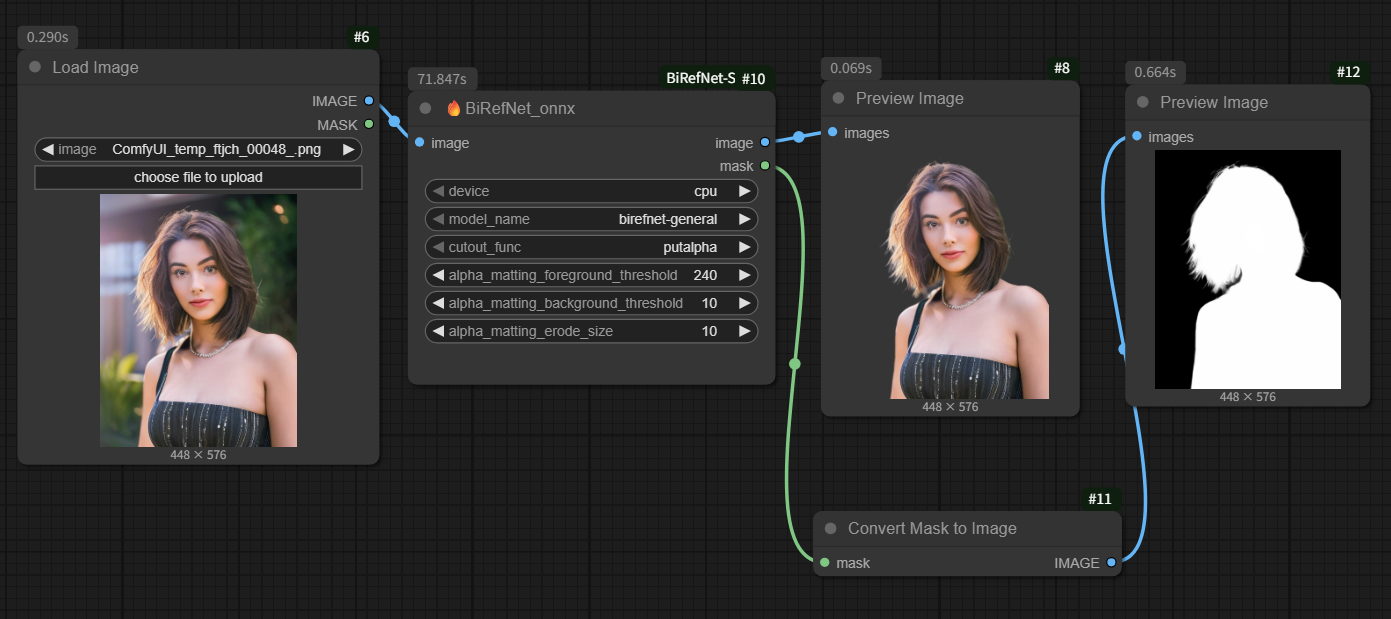The width and height of the screenshot is (1391, 619).
Task: Increase alpha_matting_foreground_threshold with right arrow
Action: click(744, 275)
